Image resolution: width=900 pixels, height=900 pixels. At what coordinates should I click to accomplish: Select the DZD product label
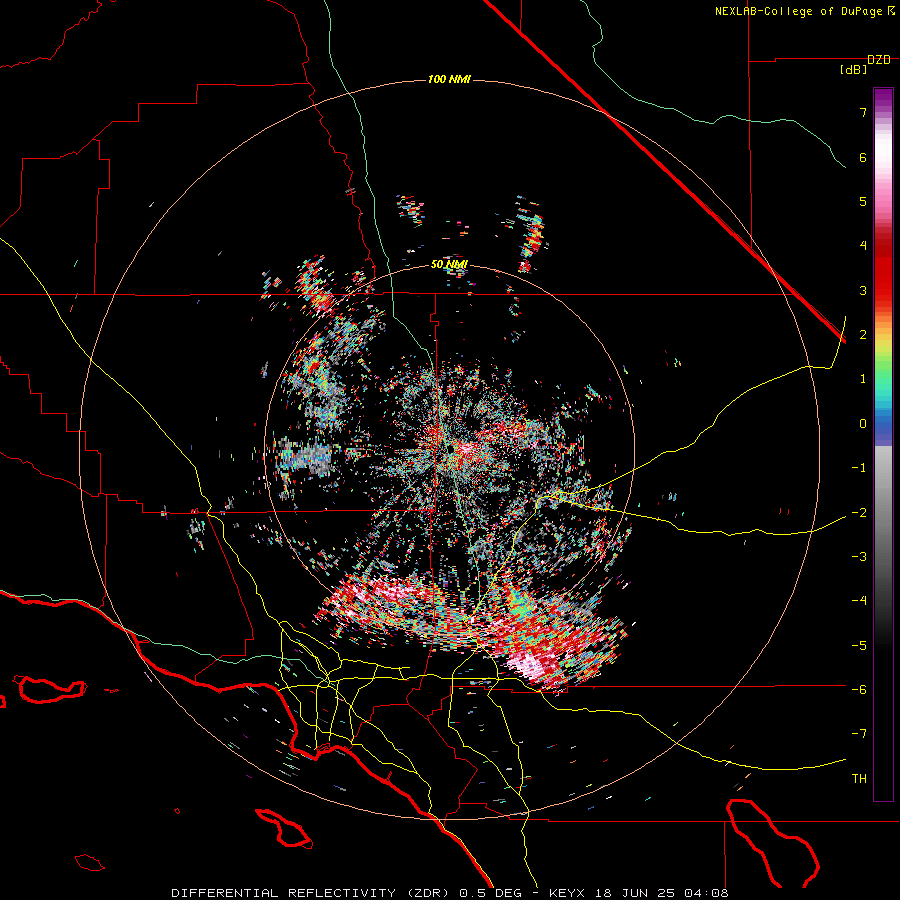click(x=879, y=60)
